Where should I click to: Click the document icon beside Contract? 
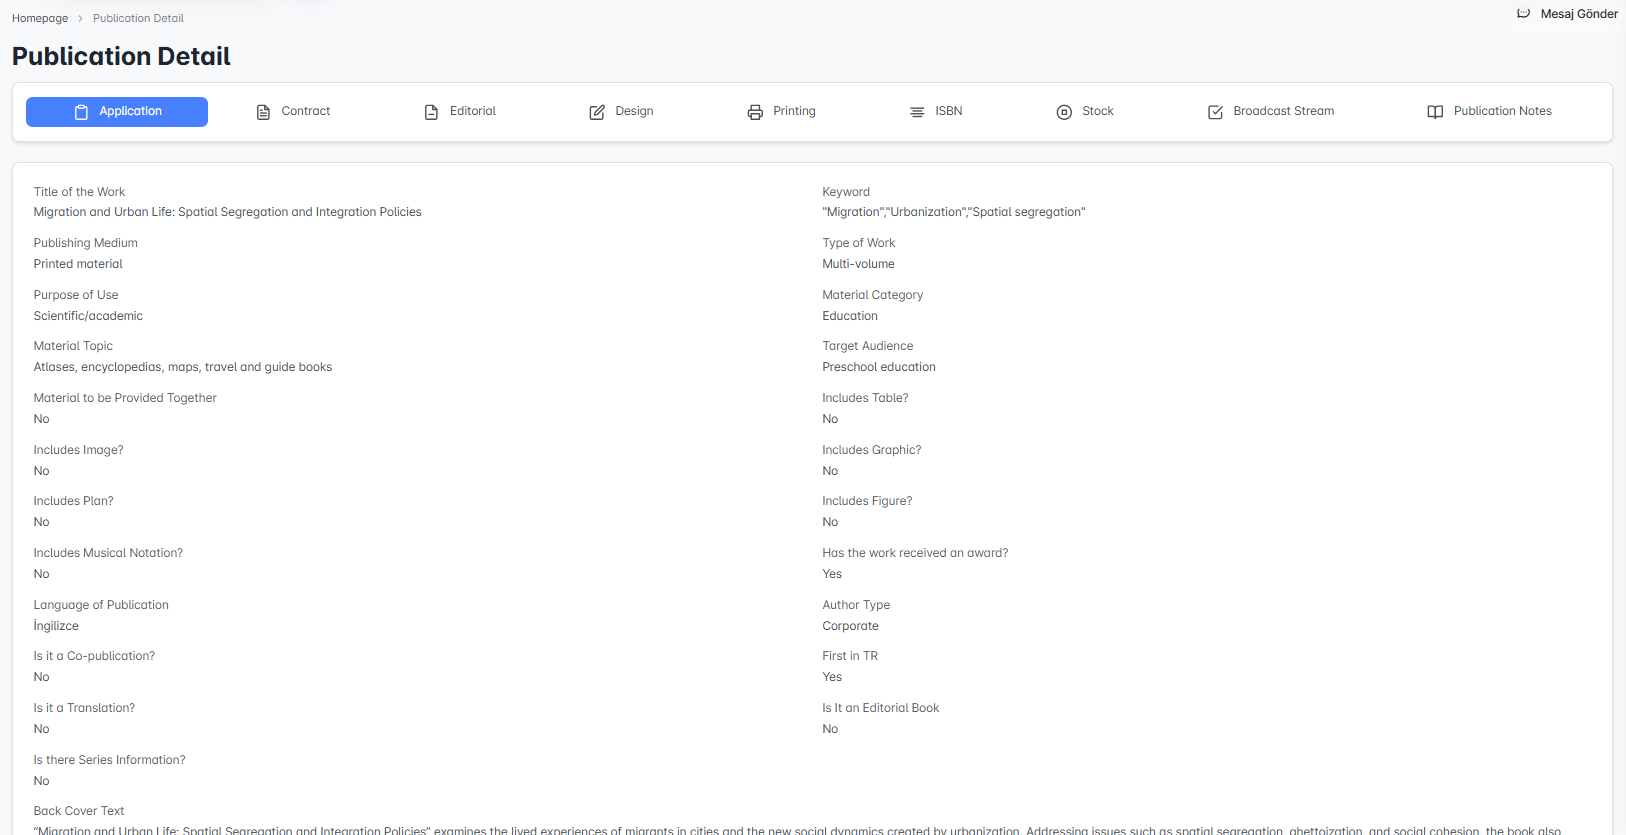coord(263,112)
